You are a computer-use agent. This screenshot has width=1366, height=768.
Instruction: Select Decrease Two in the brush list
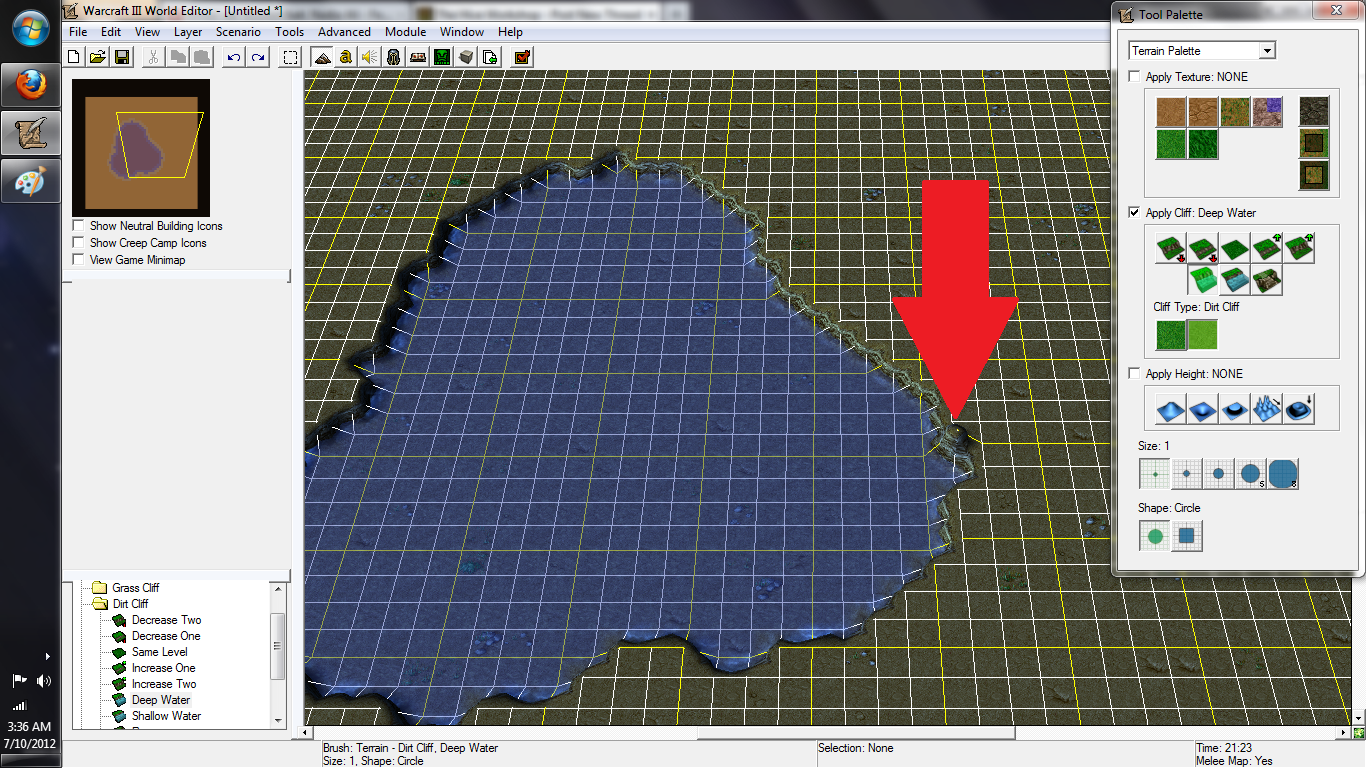coord(166,620)
